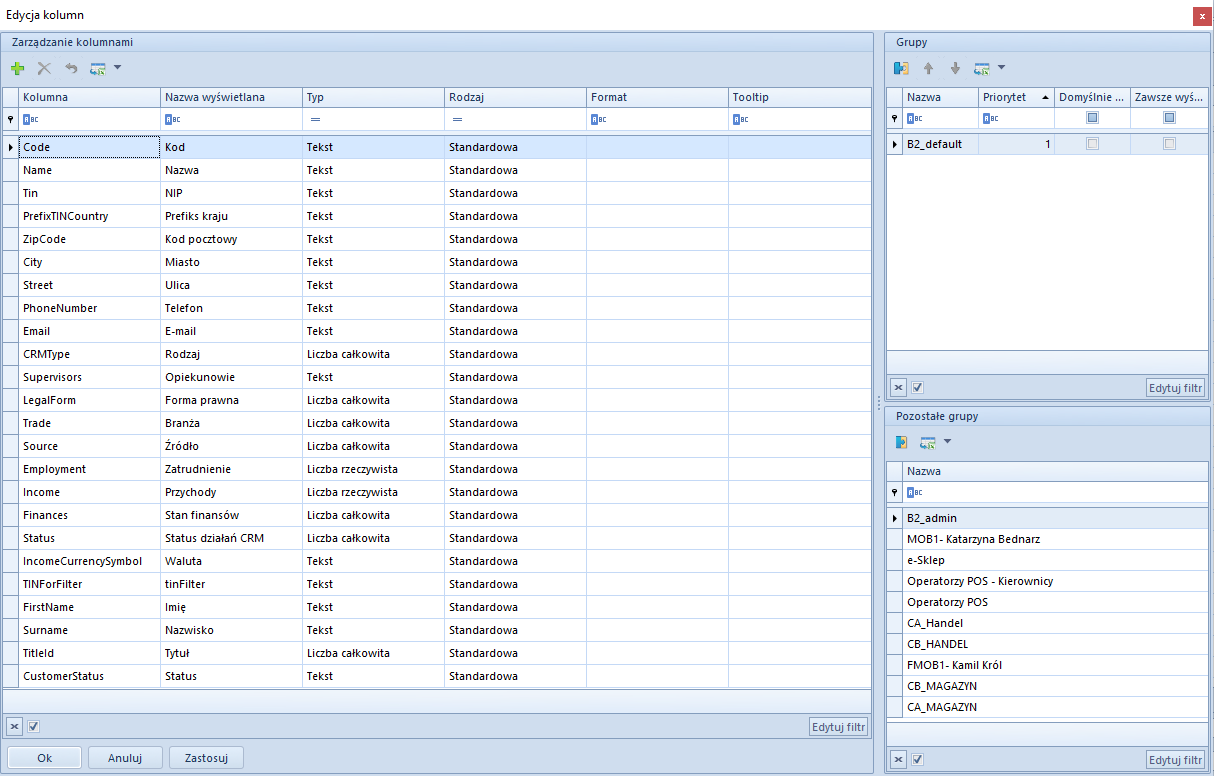Edytuj filtr button under Pozostałe grupy table
Image resolution: width=1214 pixels, height=776 pixels.
(1176, 760)
